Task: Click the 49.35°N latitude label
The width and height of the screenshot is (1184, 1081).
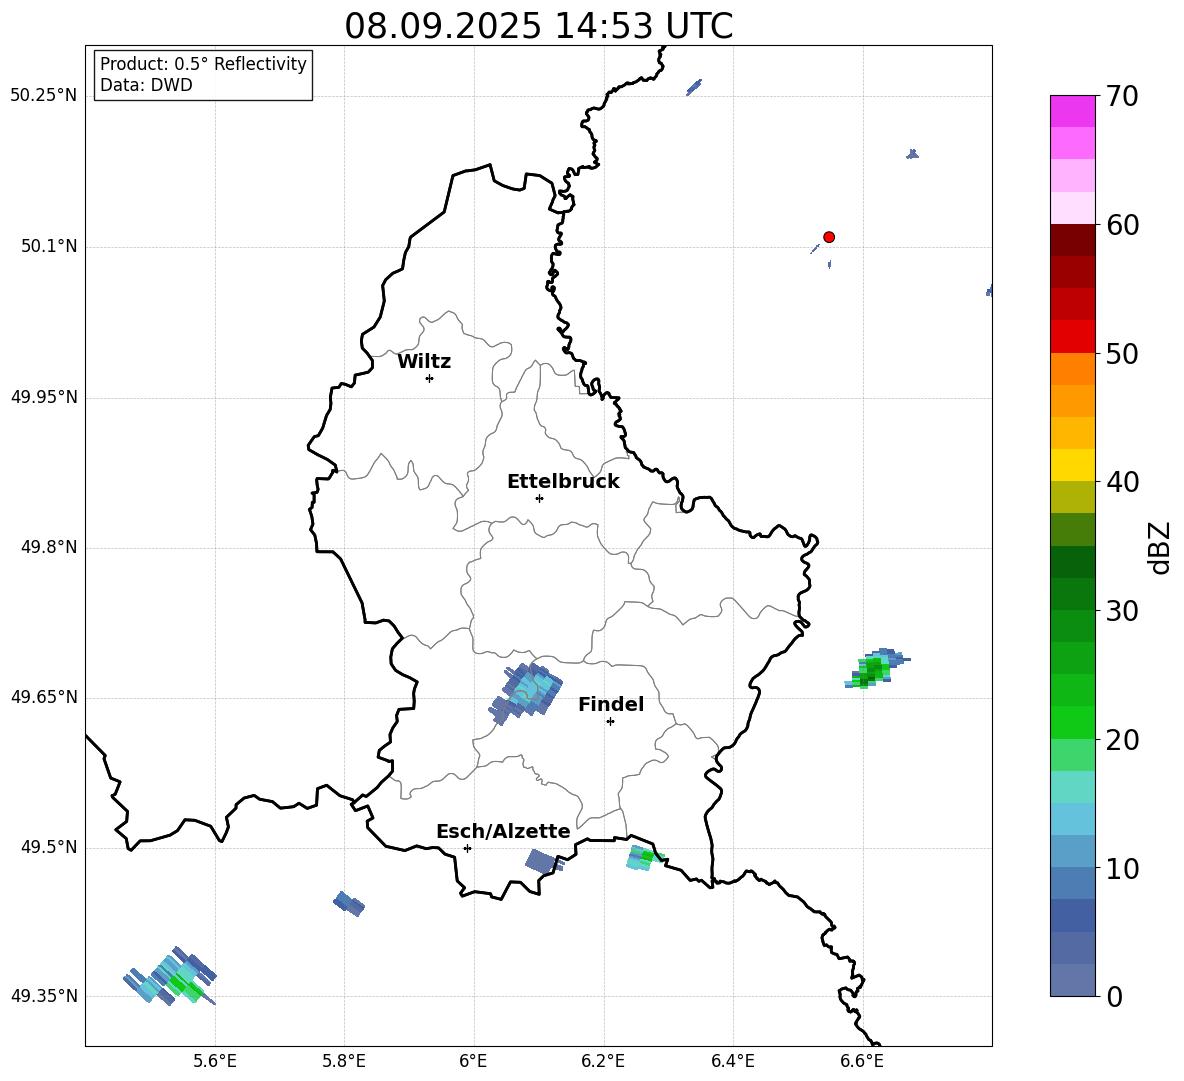Action: coord(44,996)
